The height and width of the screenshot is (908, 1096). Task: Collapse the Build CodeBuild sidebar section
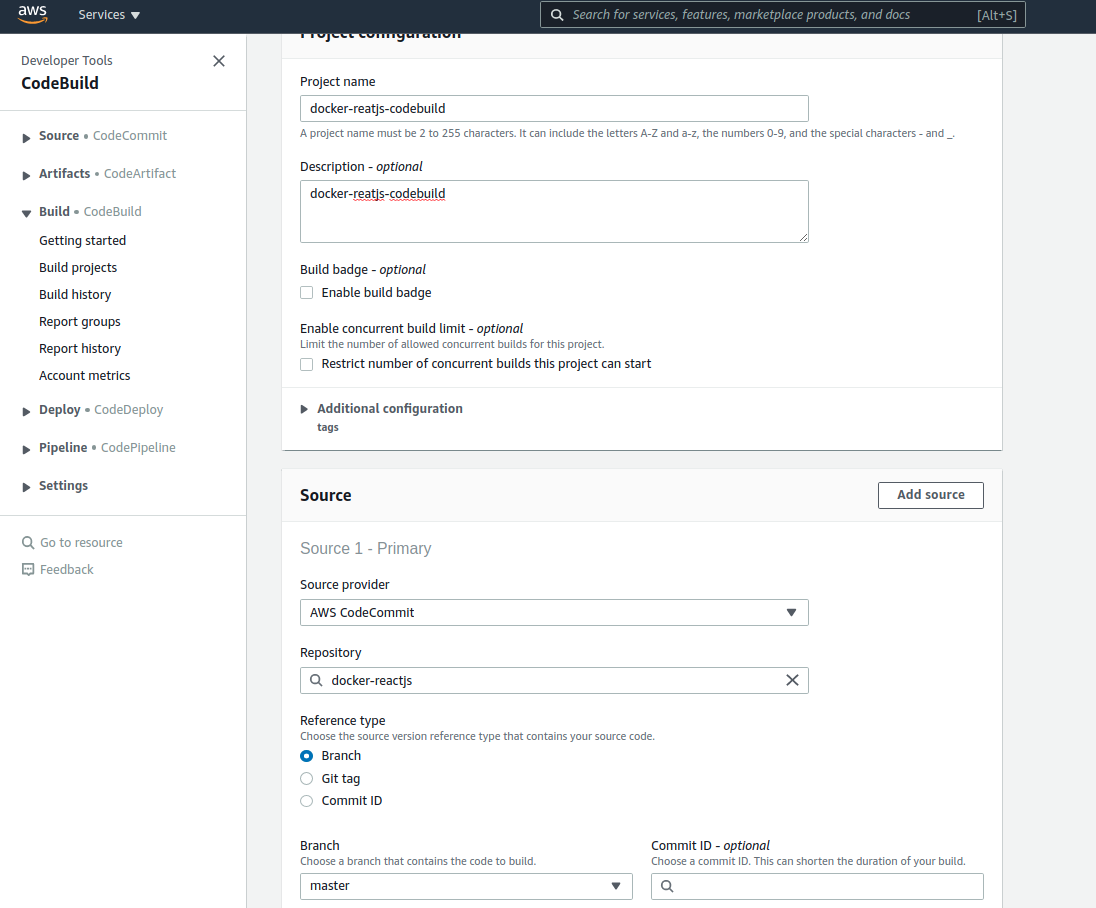point(25,211)
